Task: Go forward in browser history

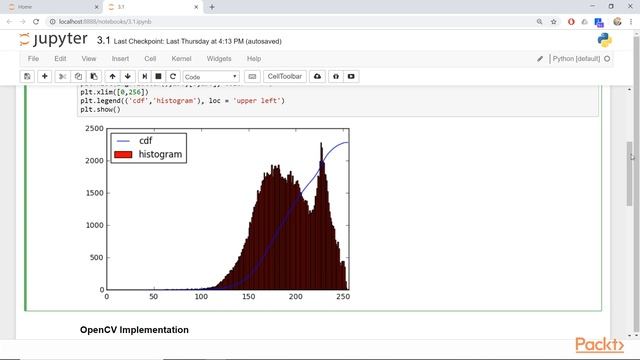Action: tap(22, 22)
